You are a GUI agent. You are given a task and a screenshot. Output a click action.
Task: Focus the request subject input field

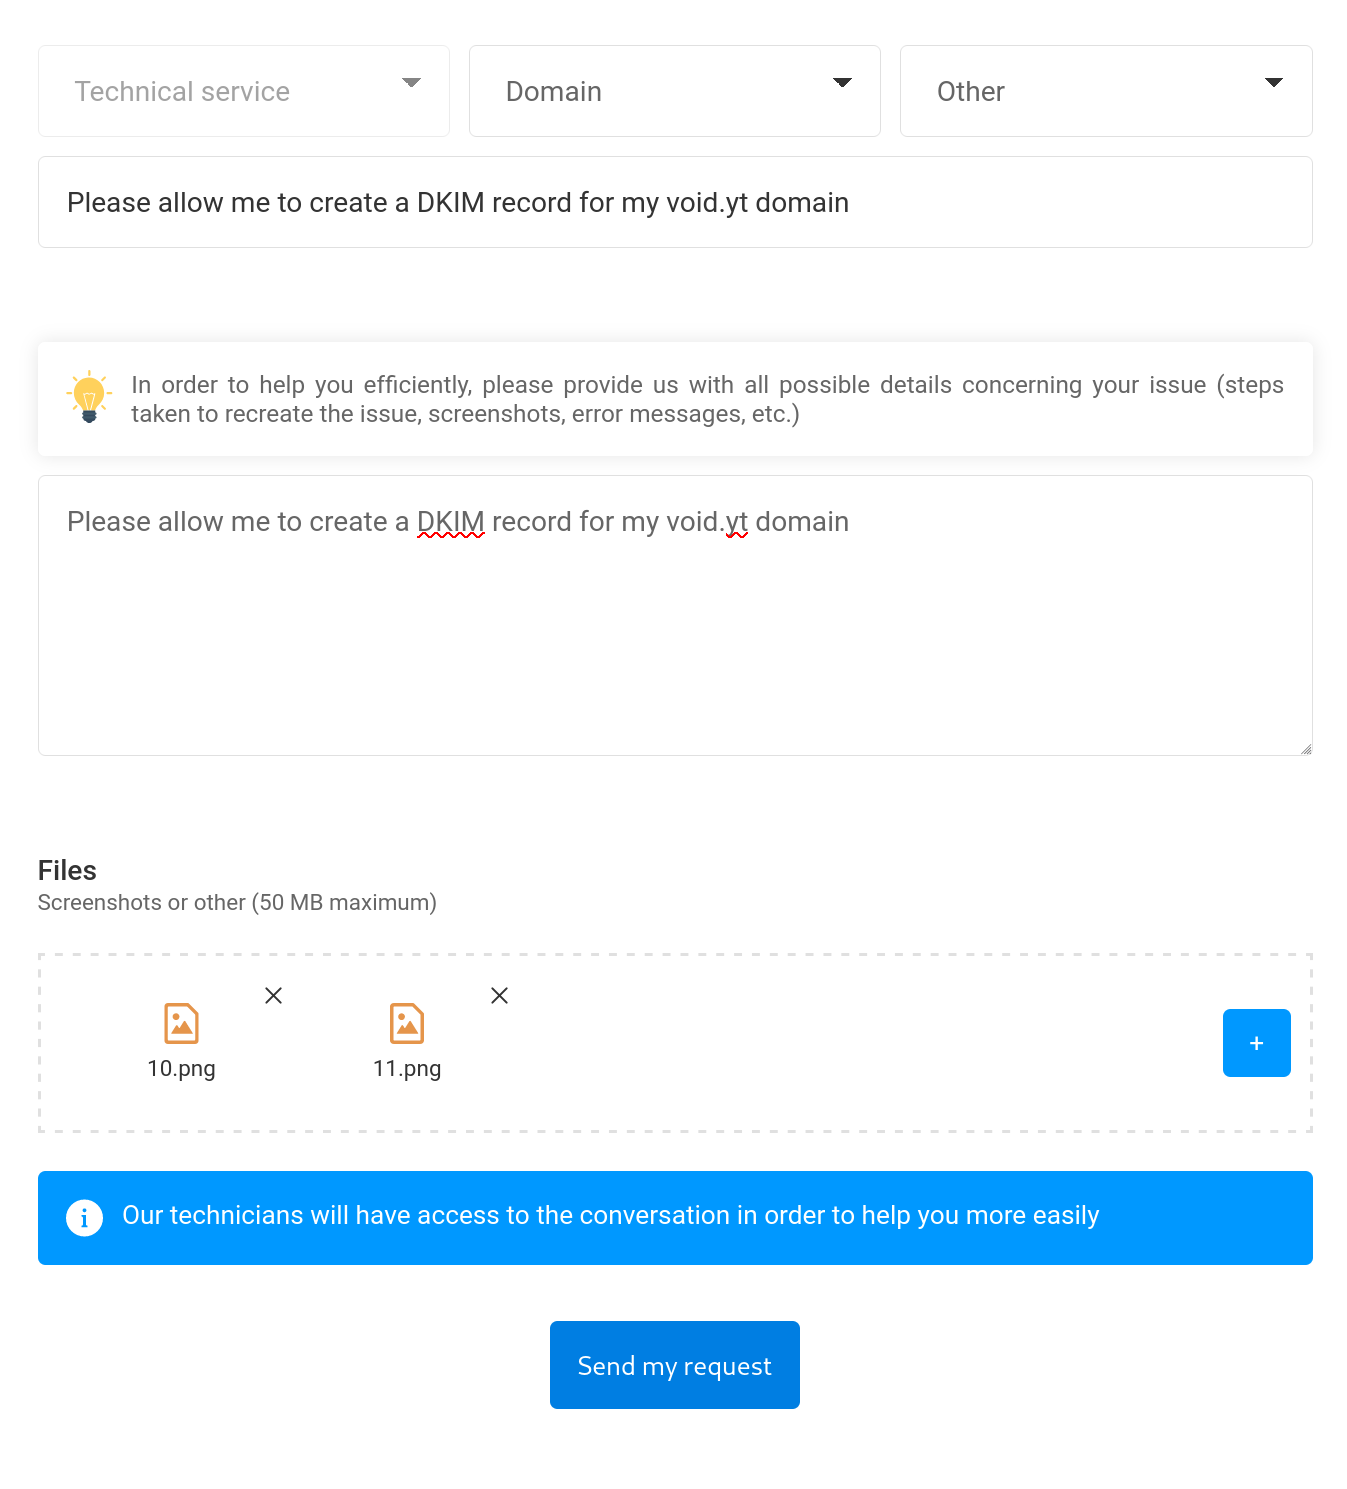pos(675,202)
